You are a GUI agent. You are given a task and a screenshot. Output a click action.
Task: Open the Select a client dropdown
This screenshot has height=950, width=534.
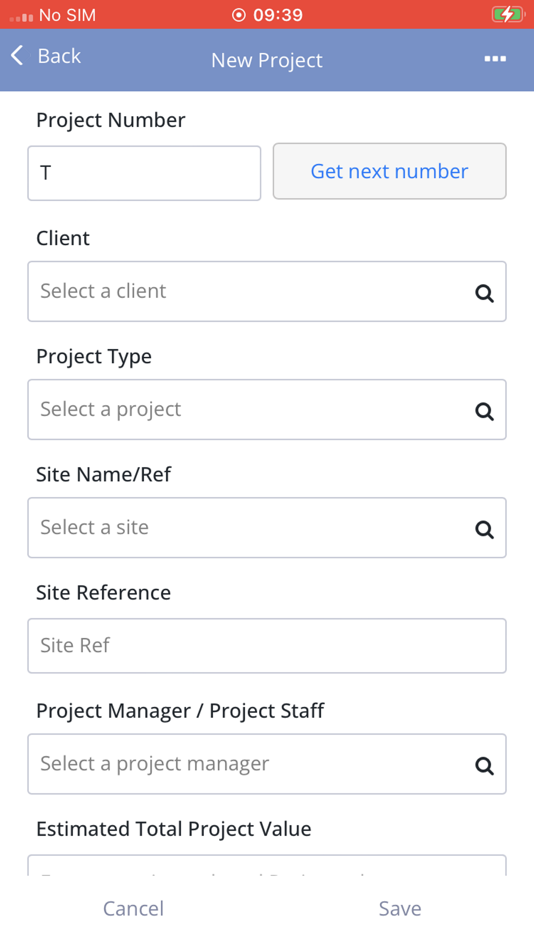267,291
